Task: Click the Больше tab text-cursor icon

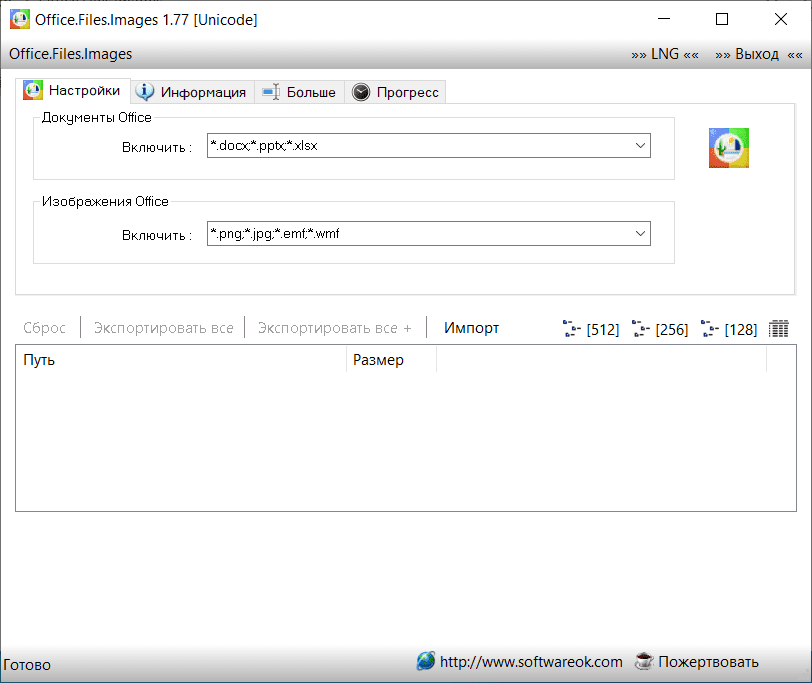Action: 271,92
